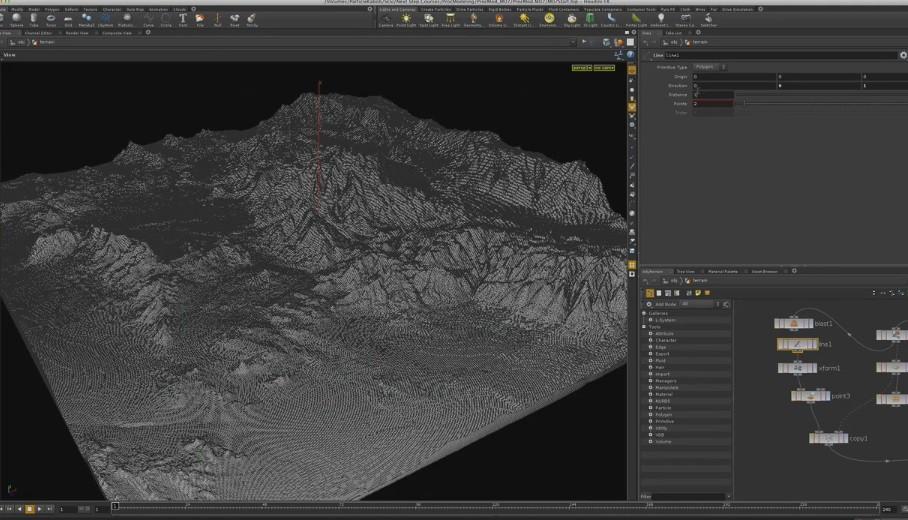Open the viewport help icon

click(630, 54)
